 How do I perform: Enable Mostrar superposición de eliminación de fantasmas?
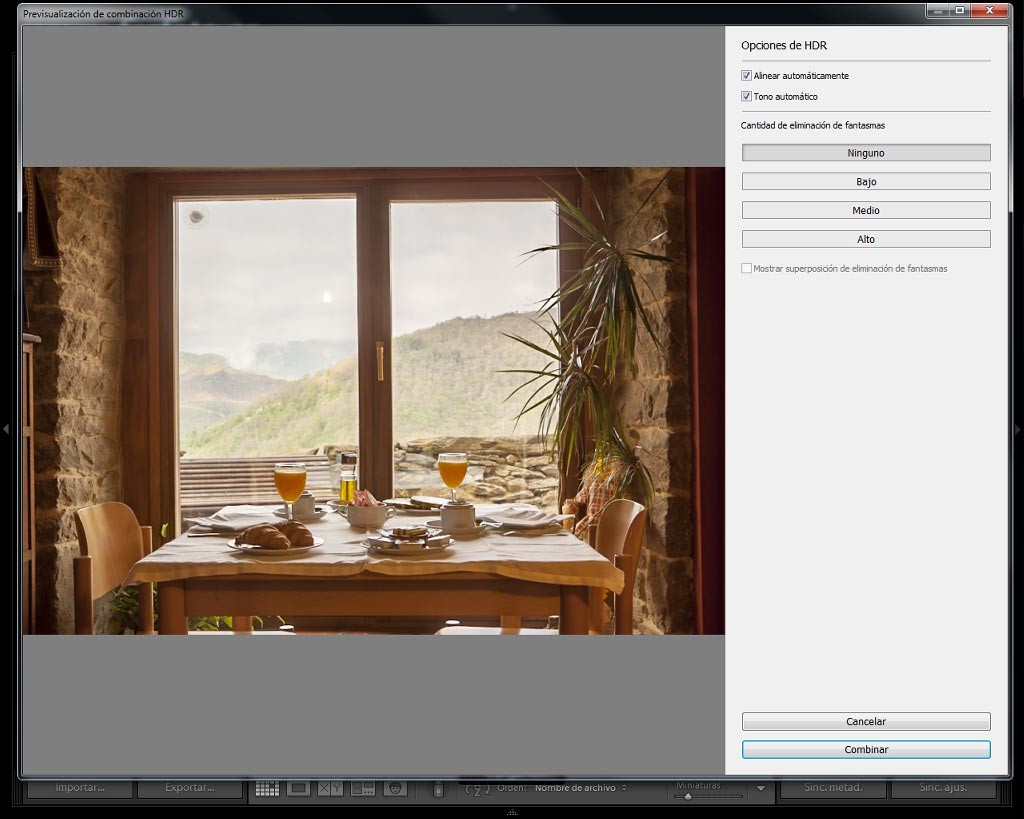point(746,268)
